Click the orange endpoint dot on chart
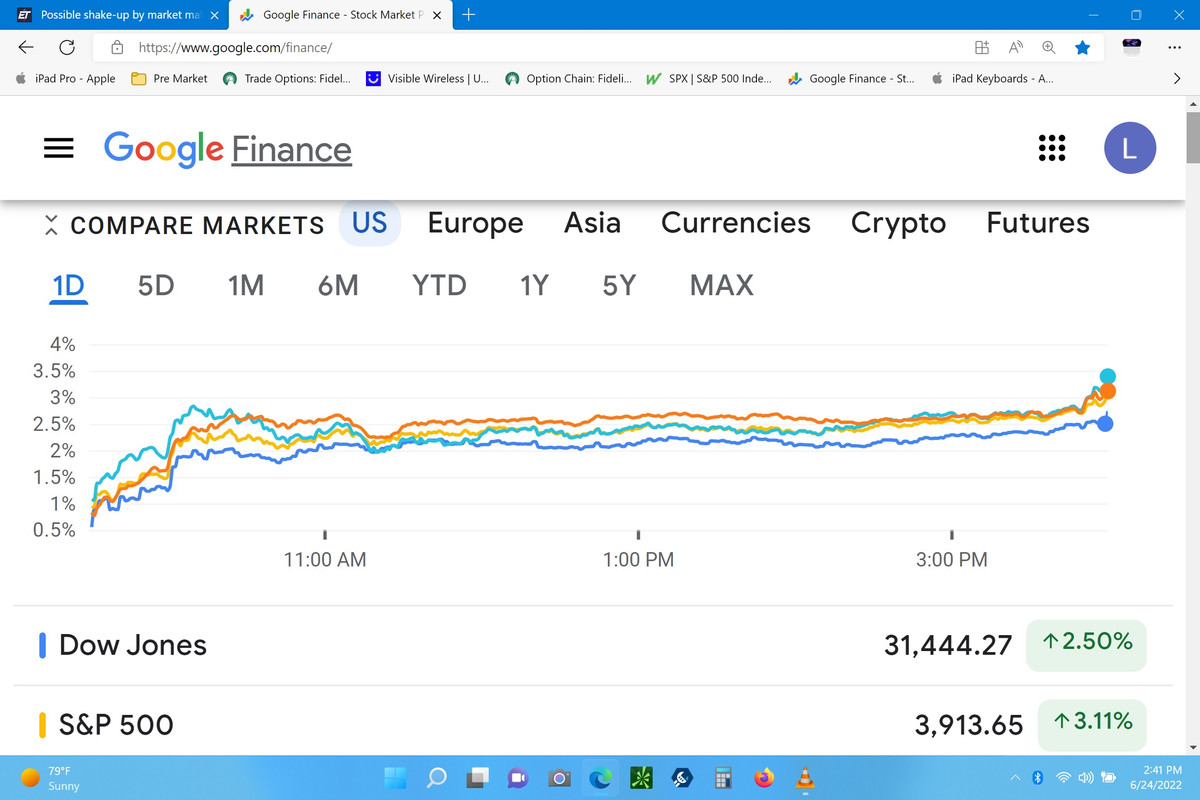Viewport: 1200px width, 800px height. pyautogui.click(x=1108, y=391)
